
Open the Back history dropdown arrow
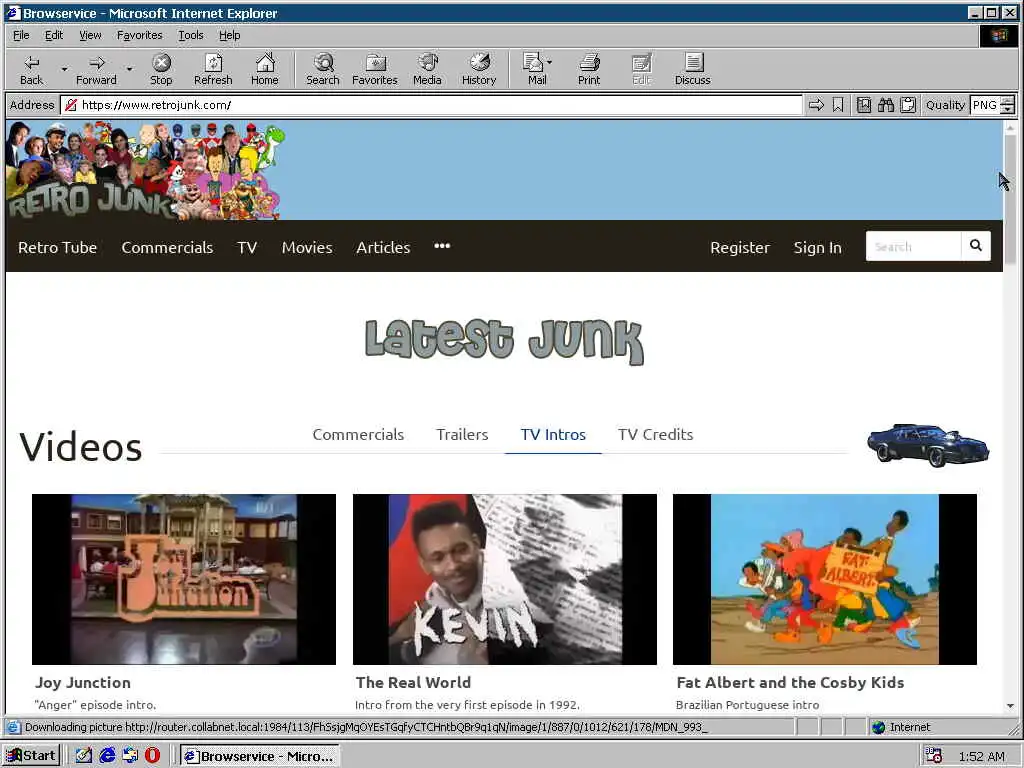pyautogui.click(x=64, y=69)
